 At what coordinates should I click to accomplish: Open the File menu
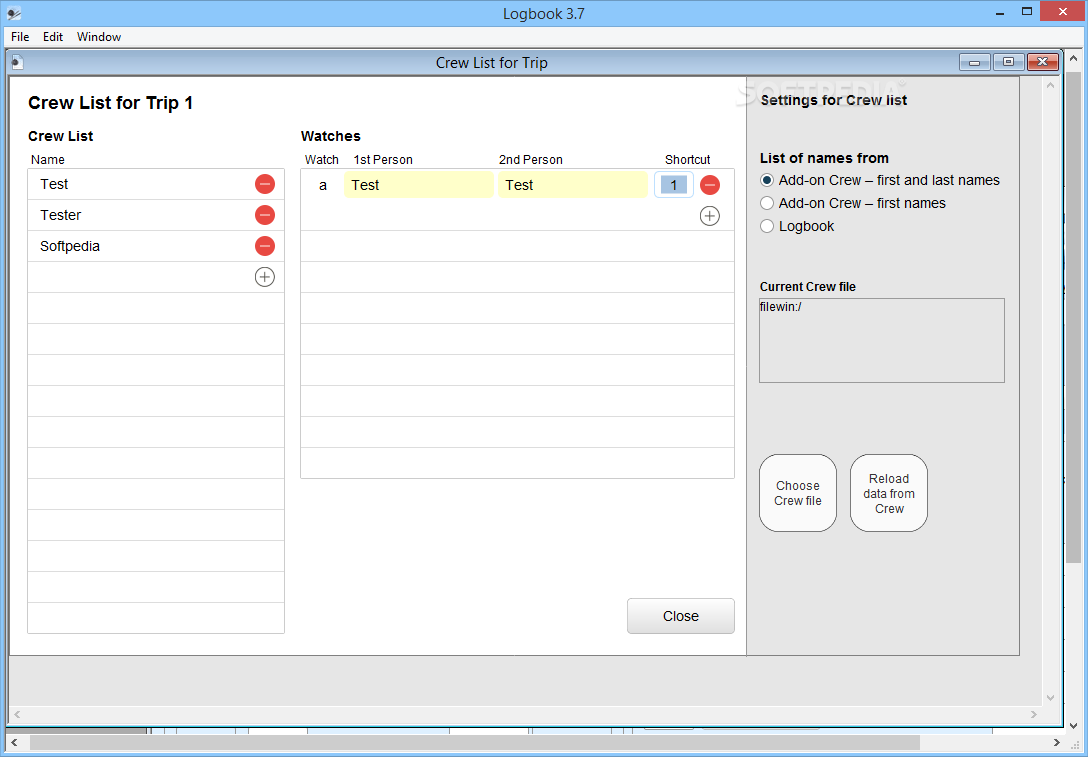(20, 37)
